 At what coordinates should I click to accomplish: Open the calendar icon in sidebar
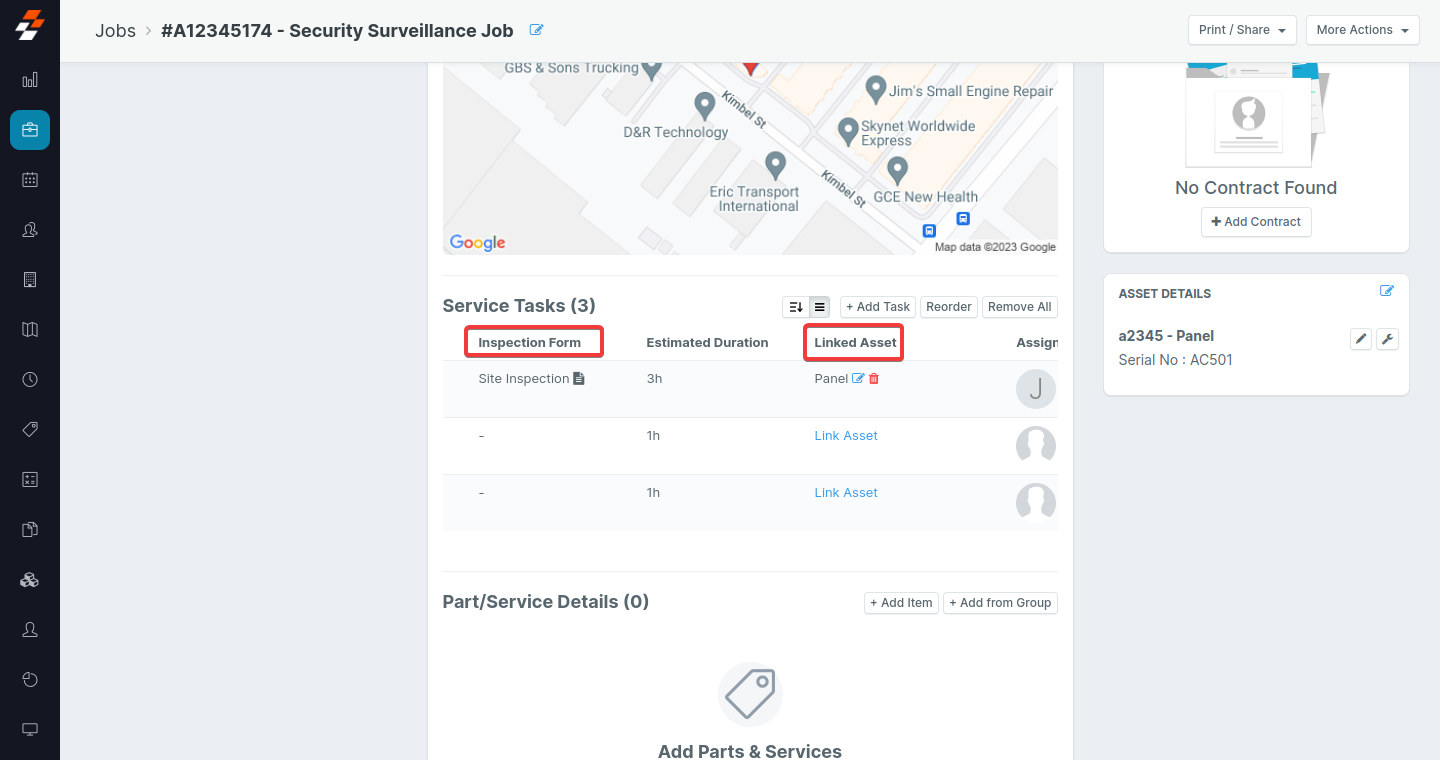click(30, 180)
